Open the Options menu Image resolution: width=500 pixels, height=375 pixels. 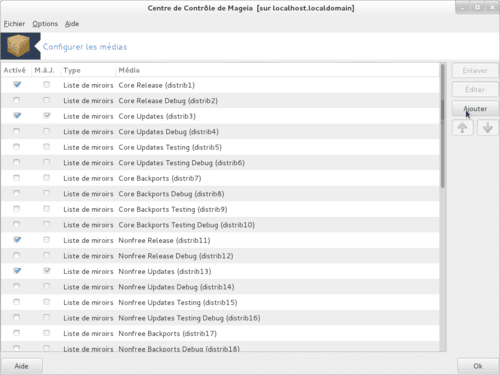pos(45,24)
